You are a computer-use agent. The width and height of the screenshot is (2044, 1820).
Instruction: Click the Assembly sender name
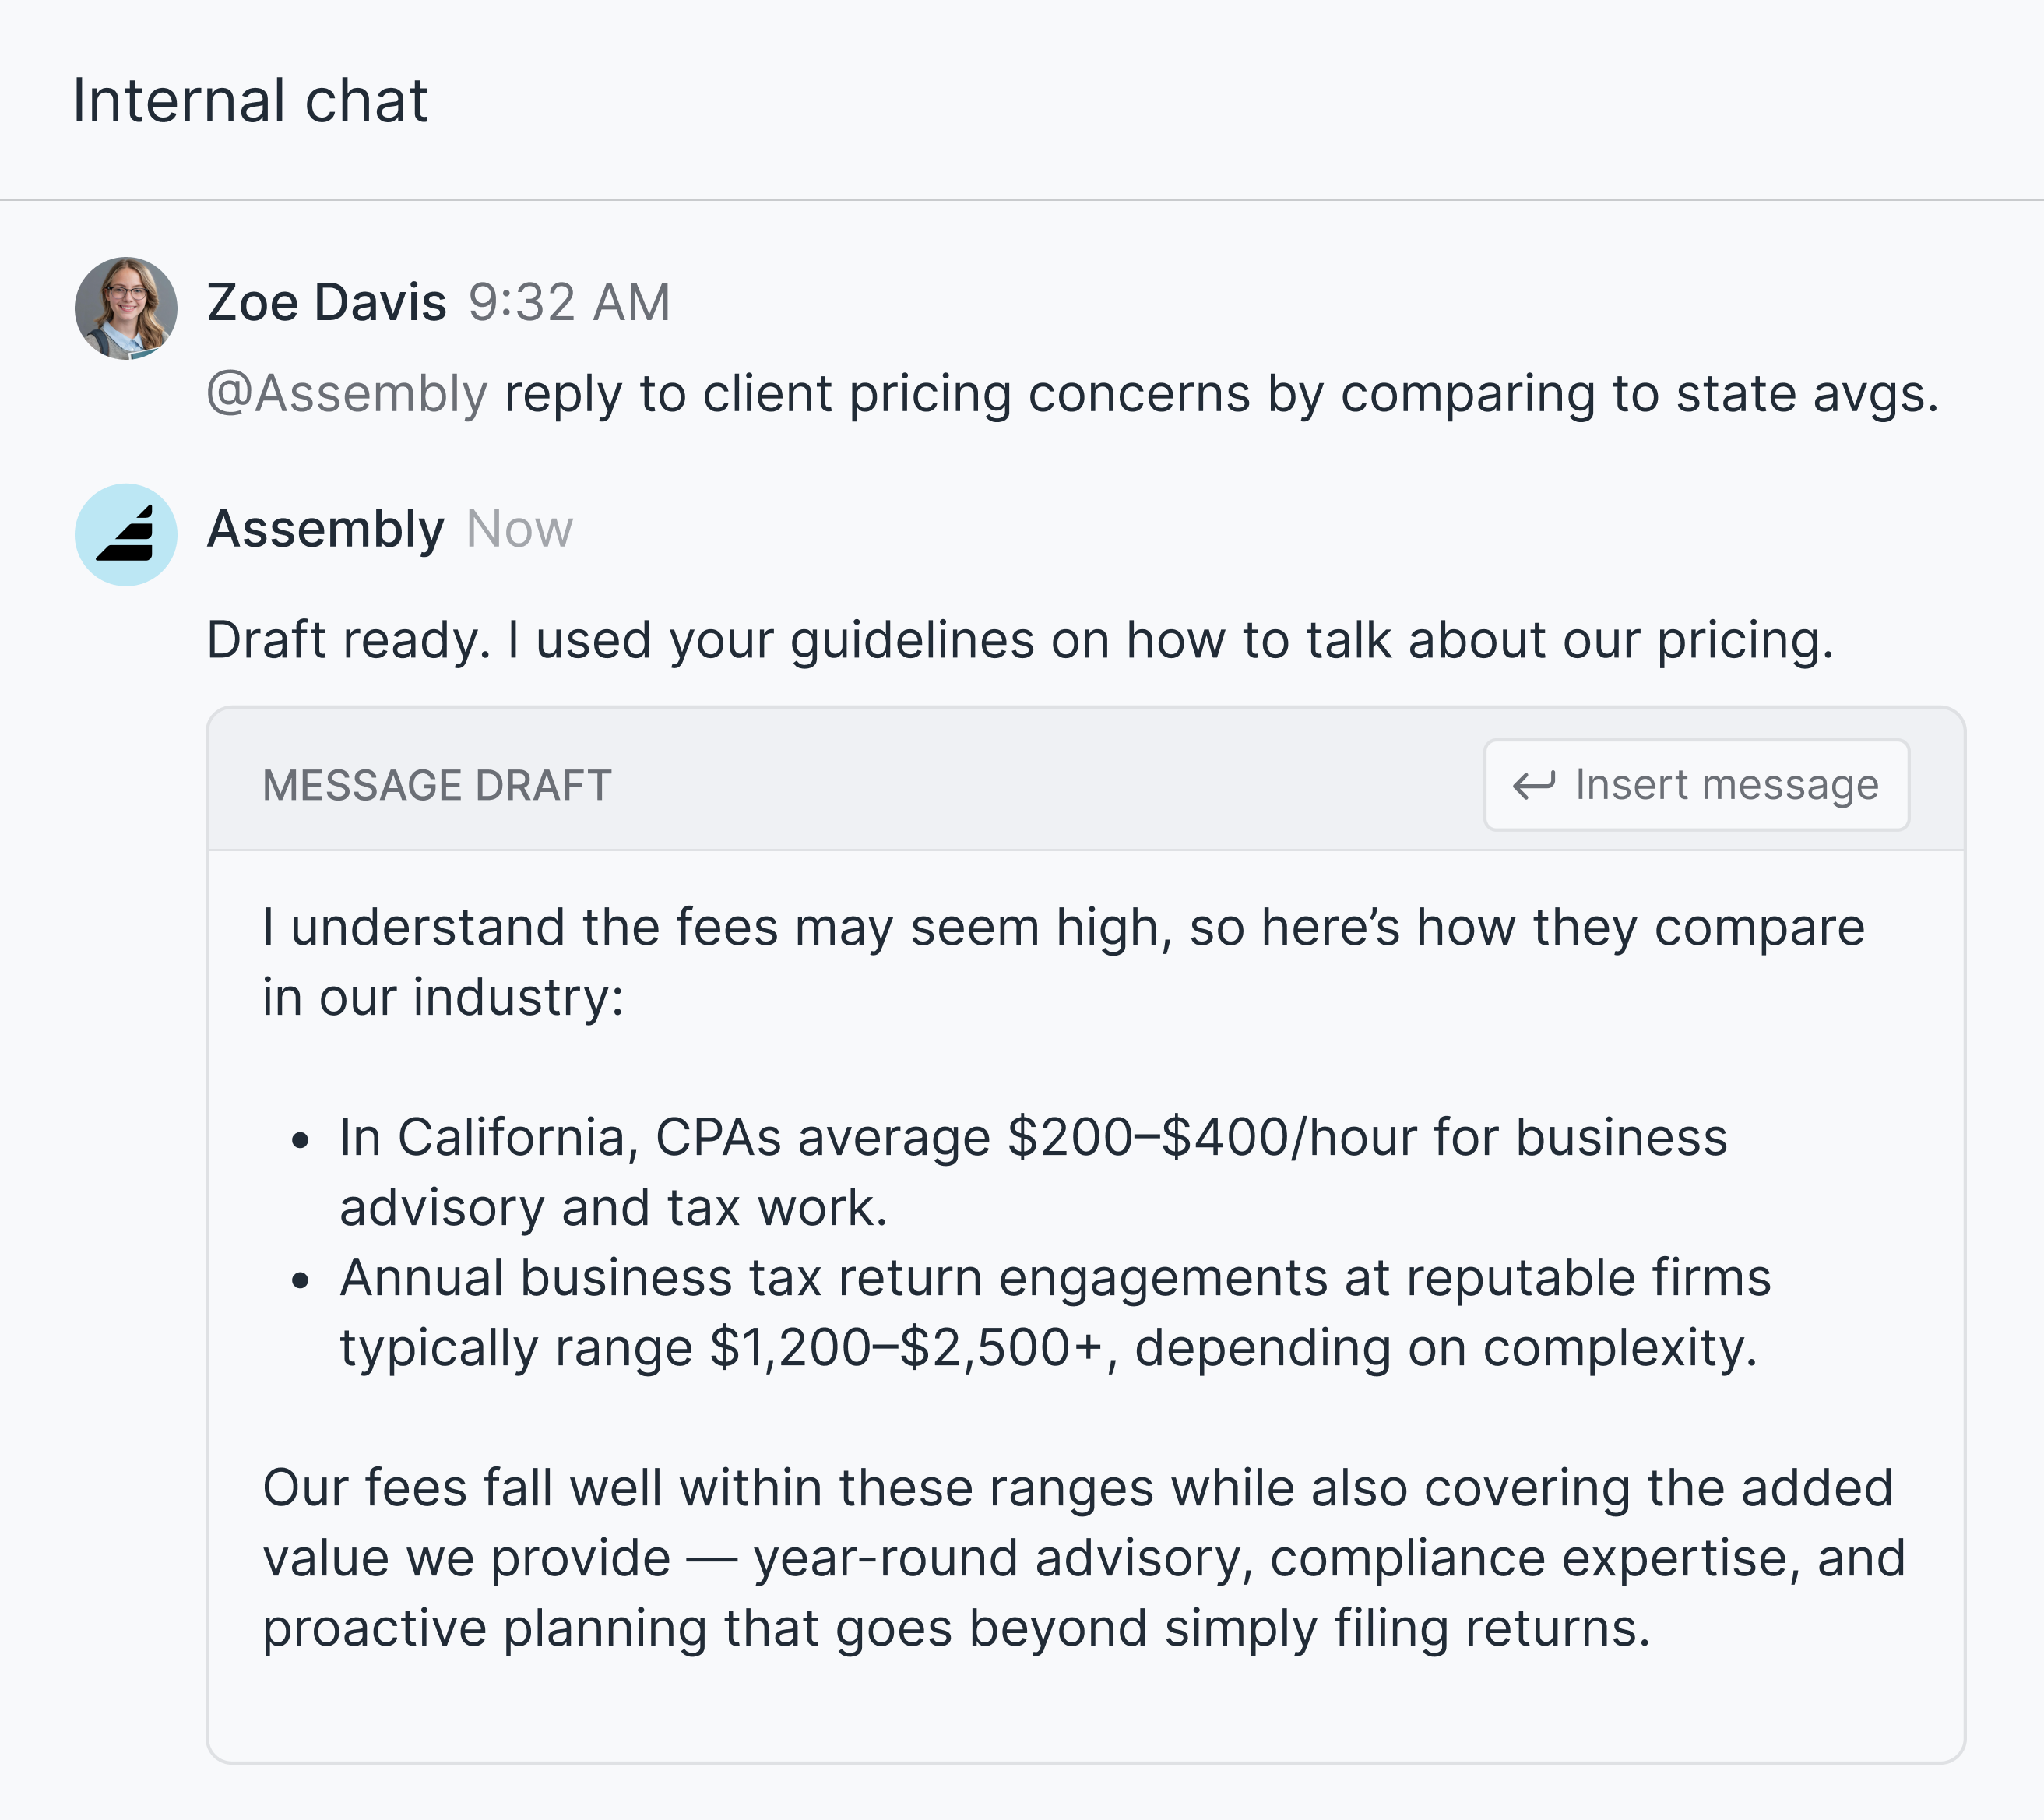(x=325, y=529)
